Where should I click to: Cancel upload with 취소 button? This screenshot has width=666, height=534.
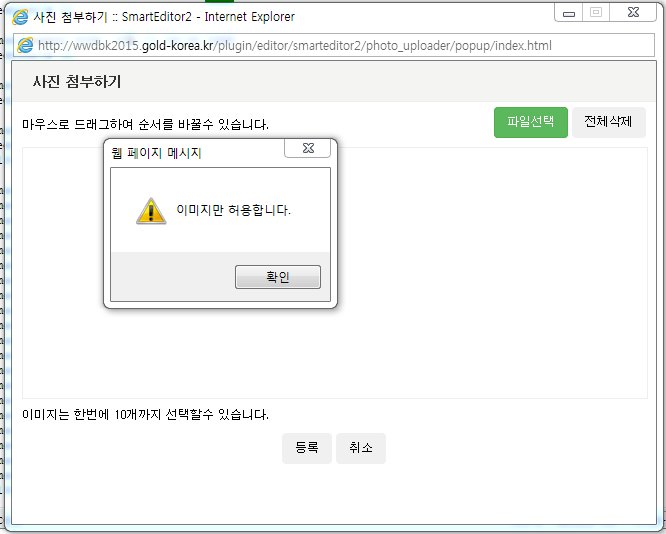(361, 448)
